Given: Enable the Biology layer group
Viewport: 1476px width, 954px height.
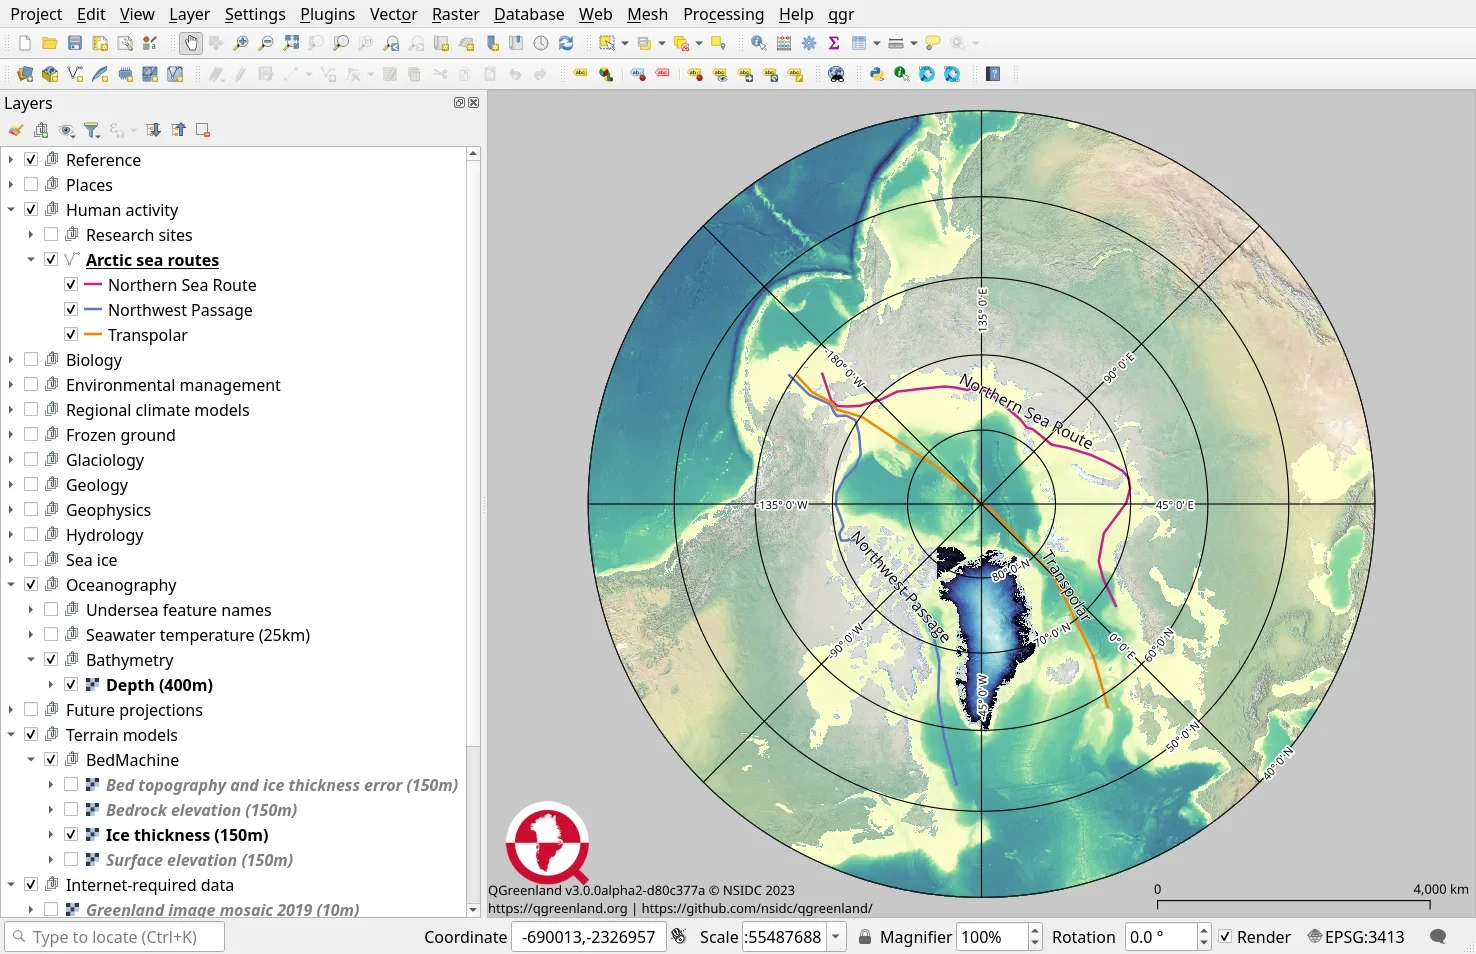Looking at the screenshot, I should 31,359.
